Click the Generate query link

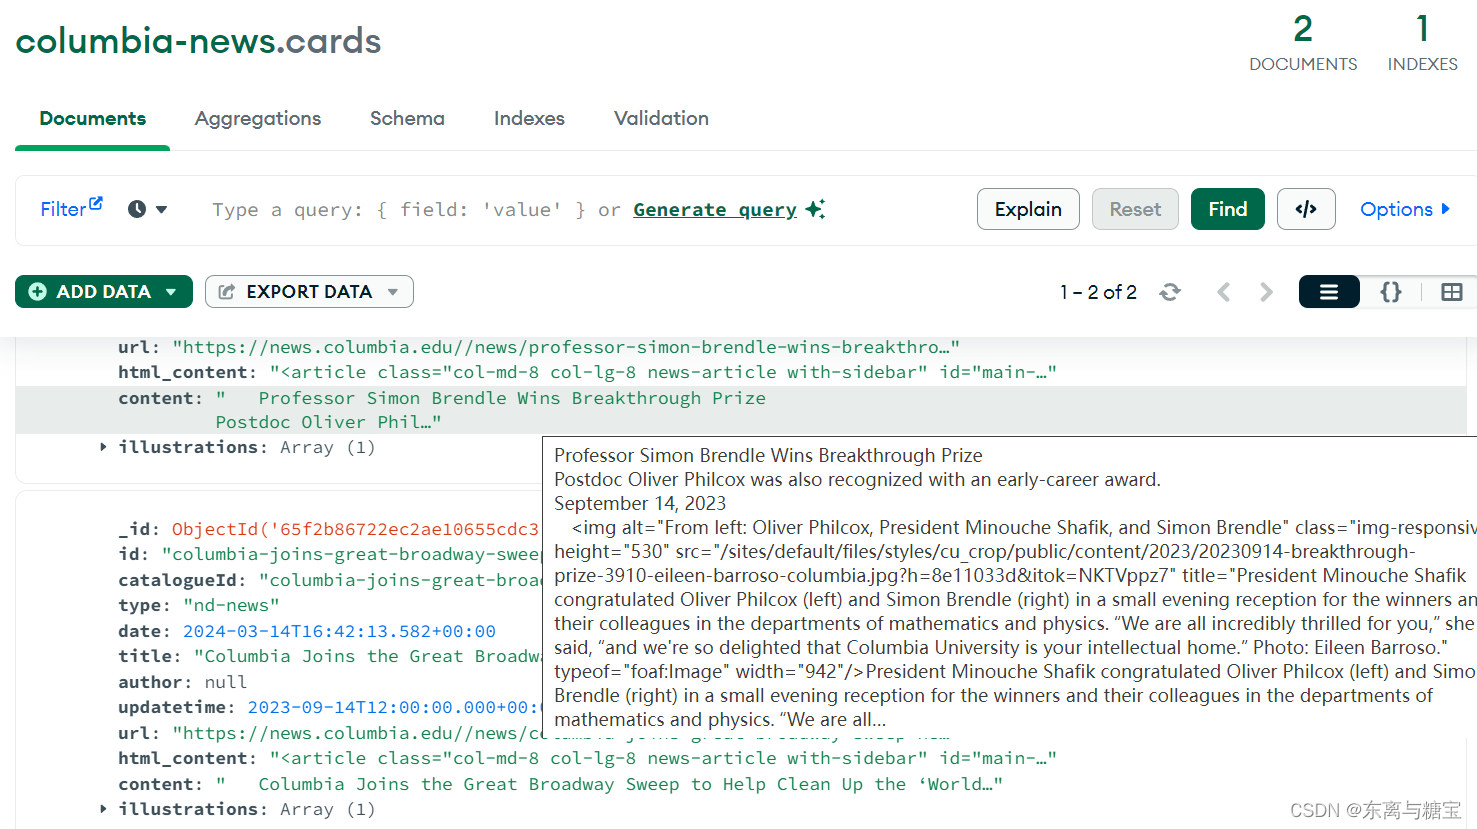pos(715,209)
